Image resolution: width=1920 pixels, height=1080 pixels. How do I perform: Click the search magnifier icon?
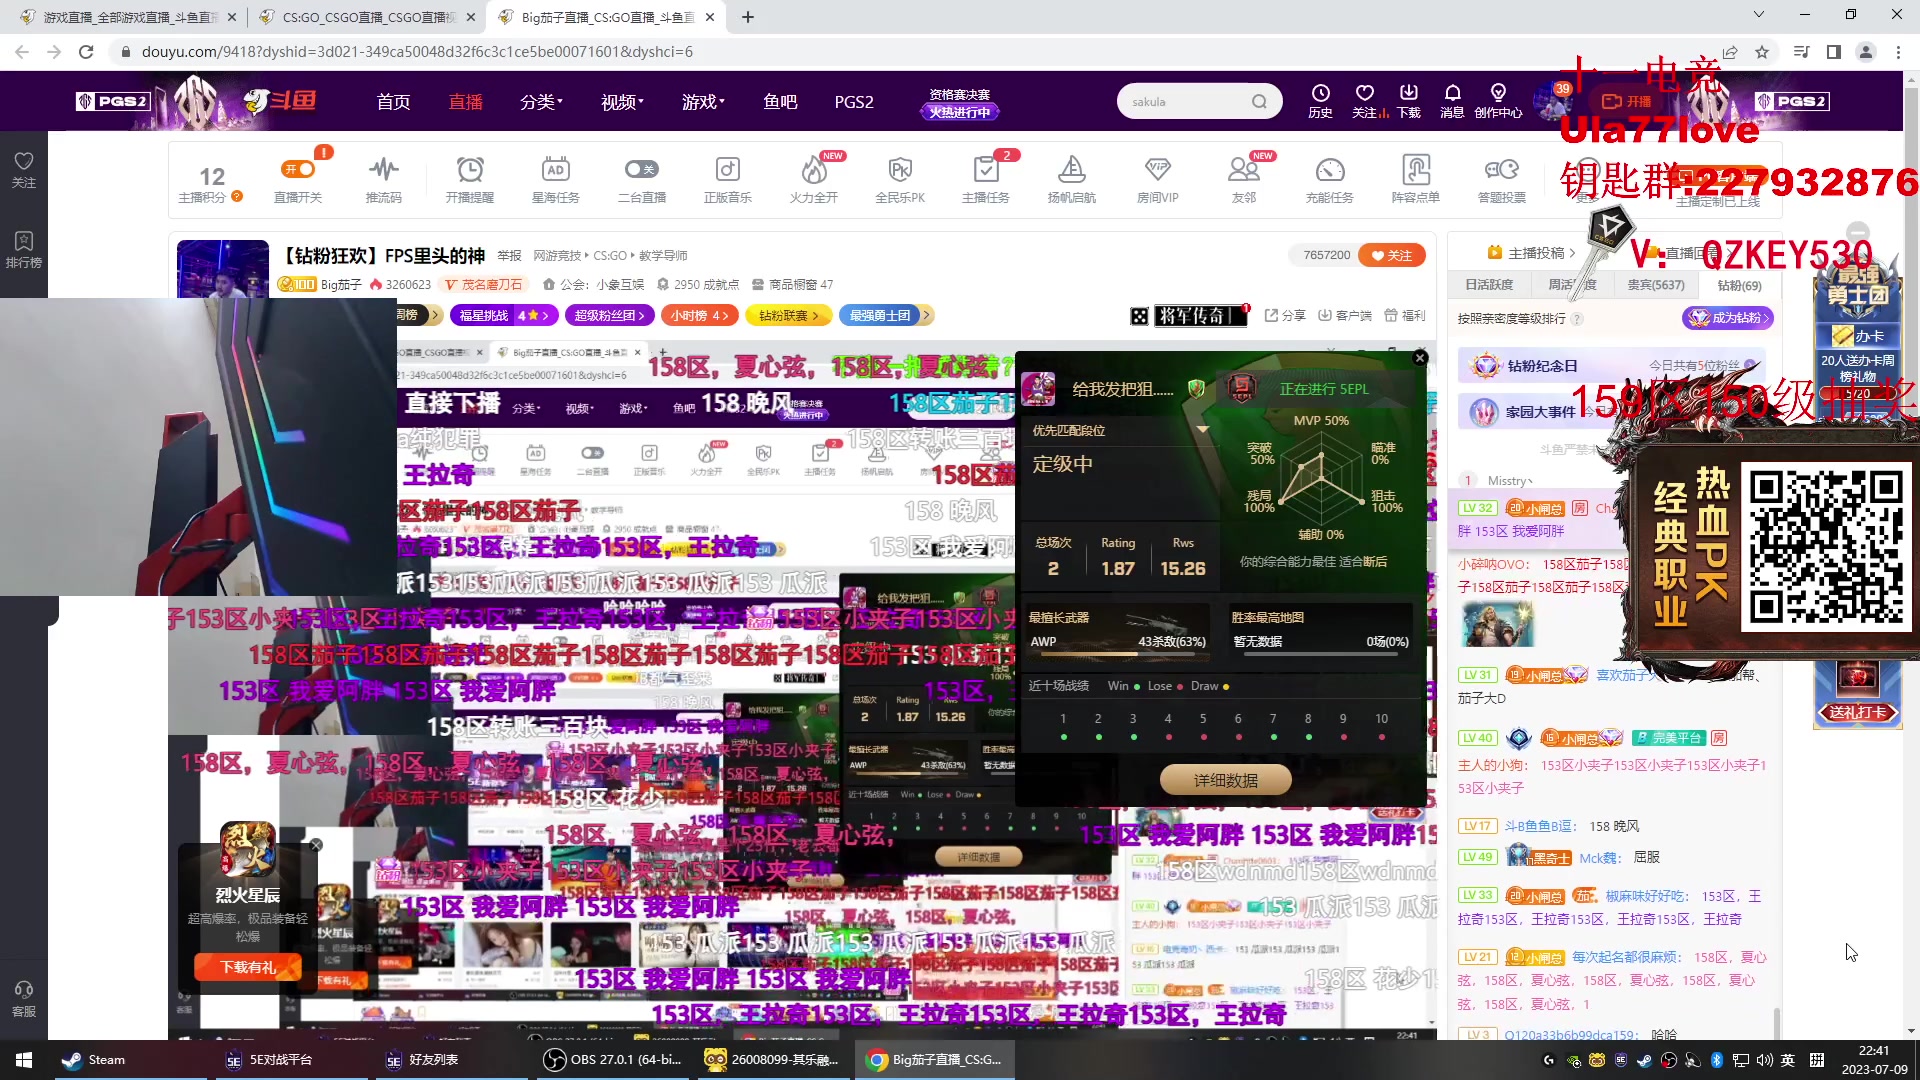coord(1259,101)
